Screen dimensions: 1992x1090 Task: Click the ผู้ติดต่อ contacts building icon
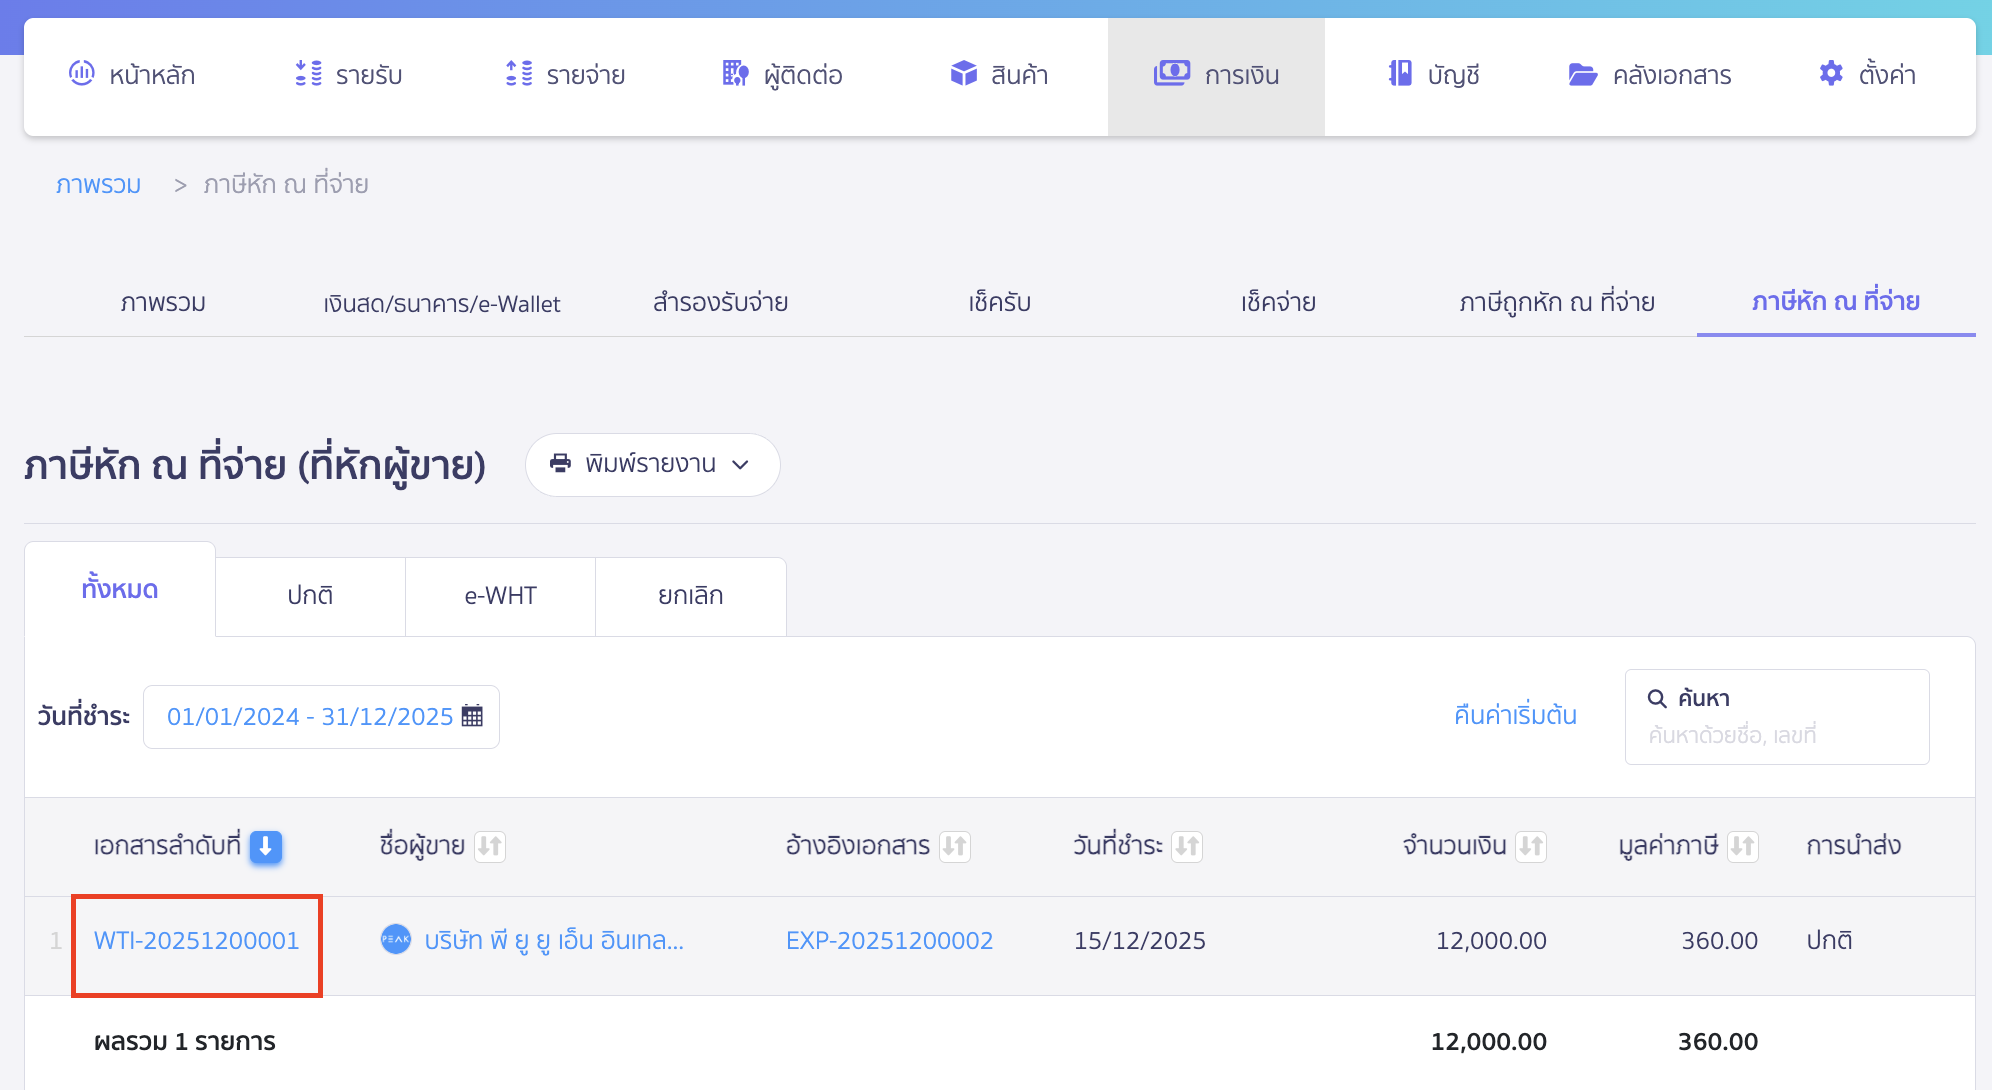[736, 73]
